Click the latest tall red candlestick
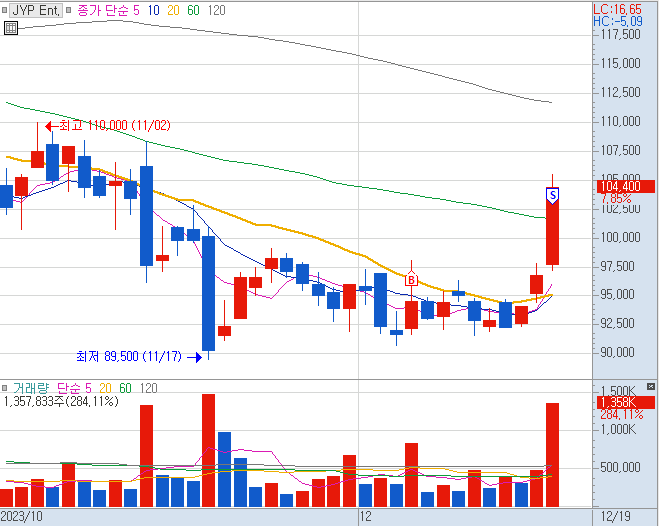 click(552, 226)
